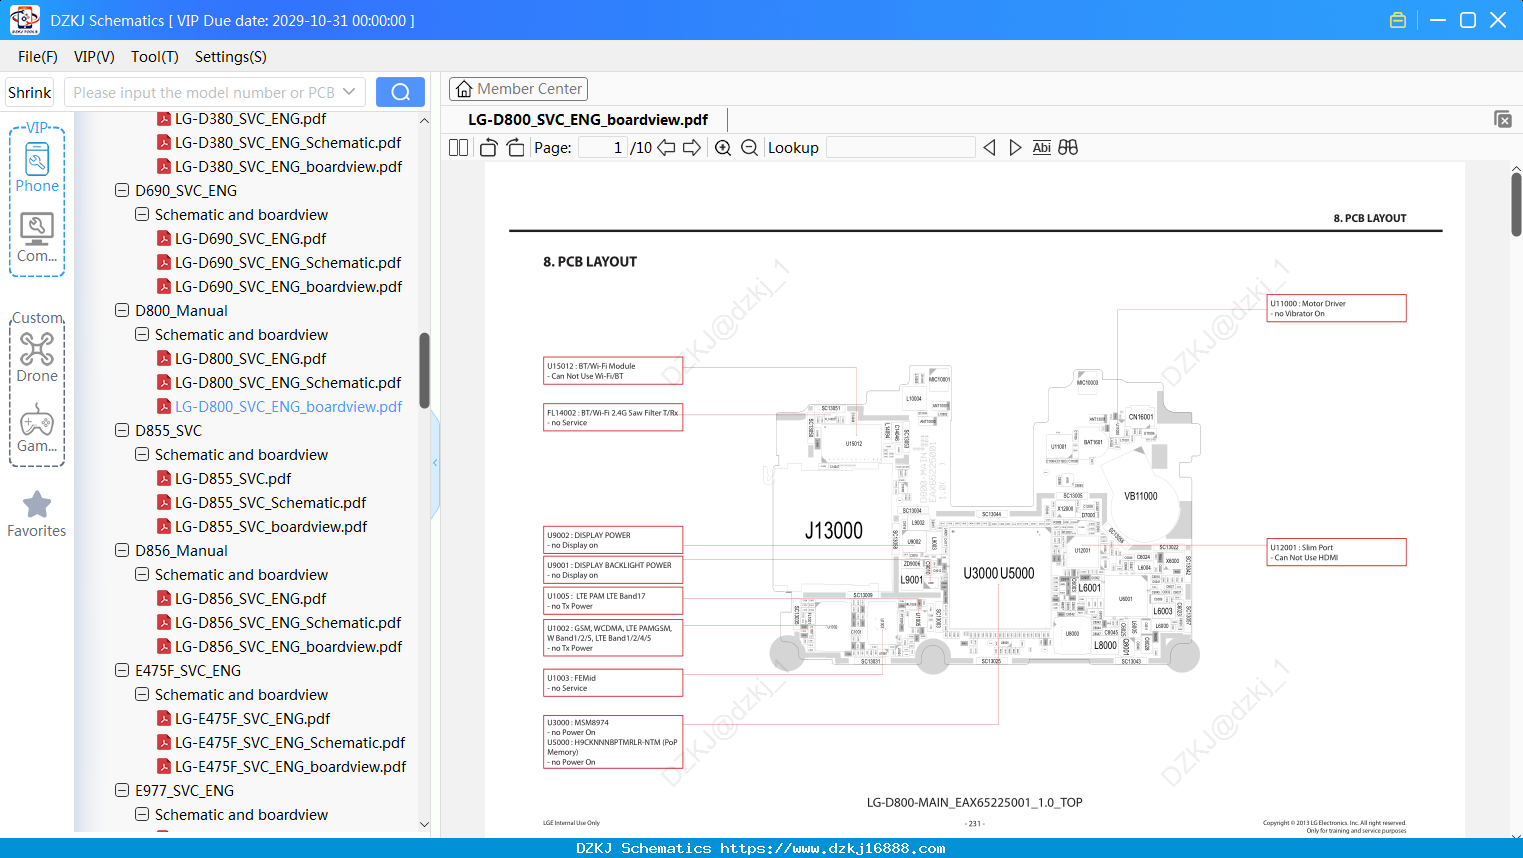Go to next page arrow
1523x858 pixels.
(692, 148)
